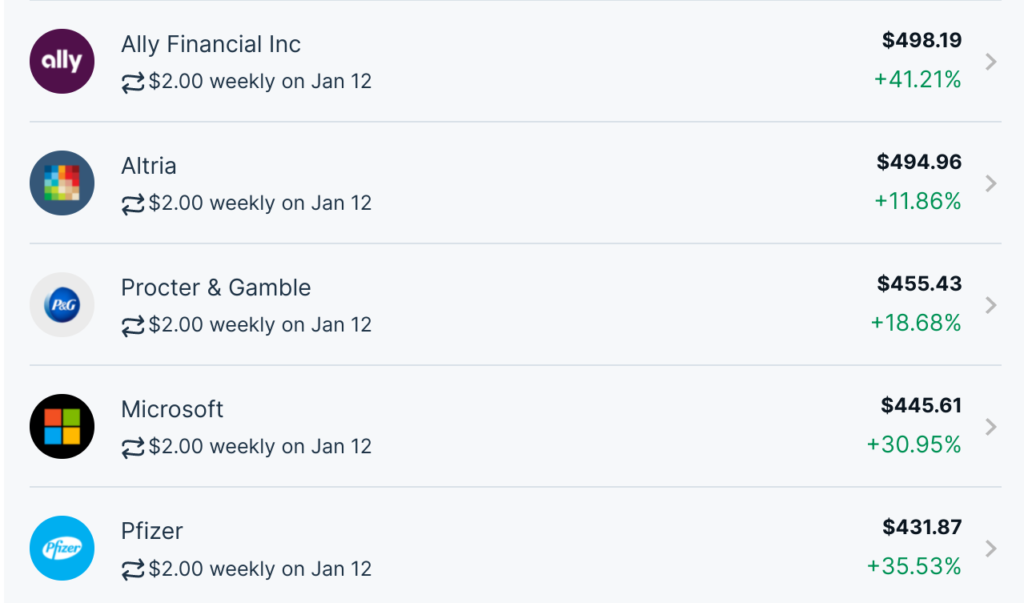
Task: Click the Microsoft four-square logo
Action: [x=62, y=427]
